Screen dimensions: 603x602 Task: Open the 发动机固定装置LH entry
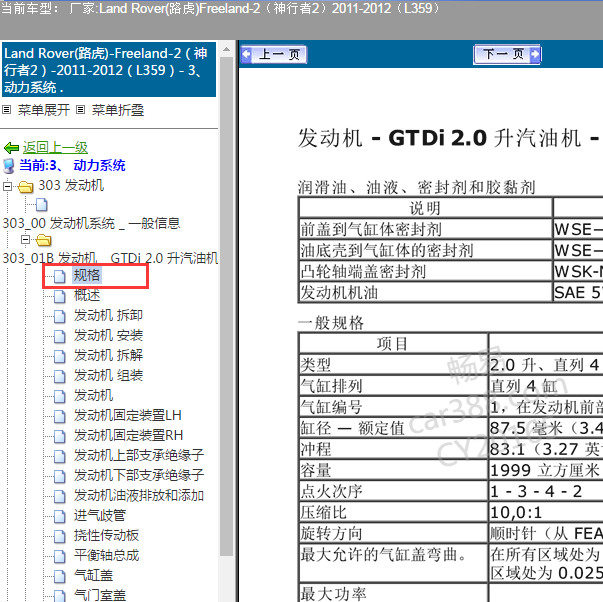[x=128, y=415]
